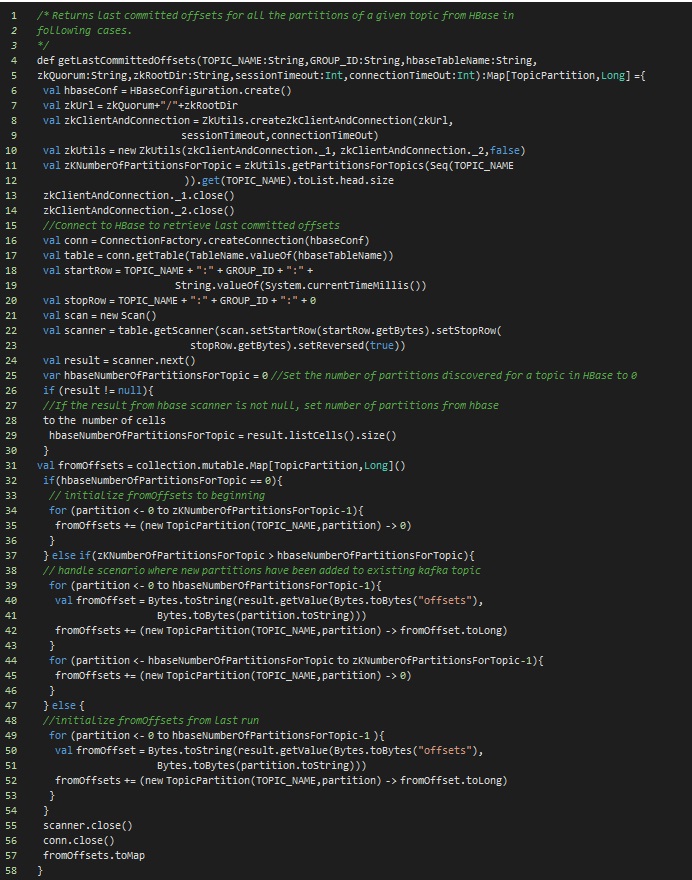Click 'ConnectionFactory.createConnection(hbaseConf)'
692x880 pixels.
235,240
